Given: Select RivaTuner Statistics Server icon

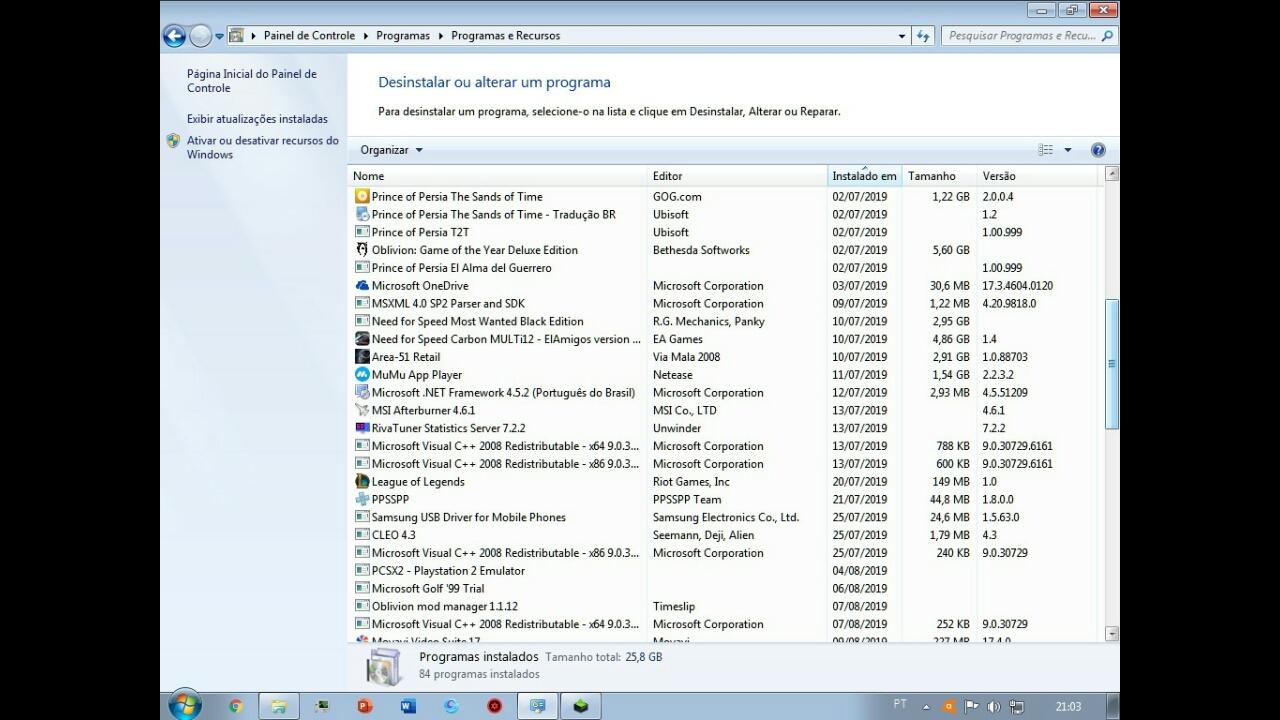Looking at the screenshot, I should (x=362, y=428).
